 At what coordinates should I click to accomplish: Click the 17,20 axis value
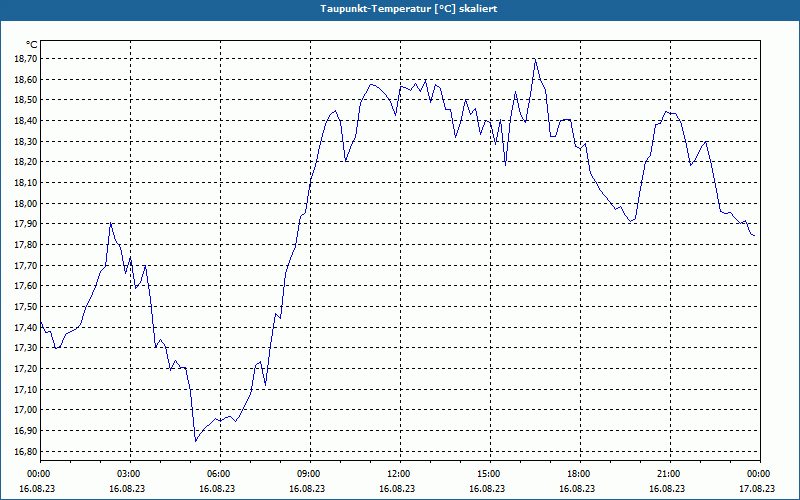[26, 369]
